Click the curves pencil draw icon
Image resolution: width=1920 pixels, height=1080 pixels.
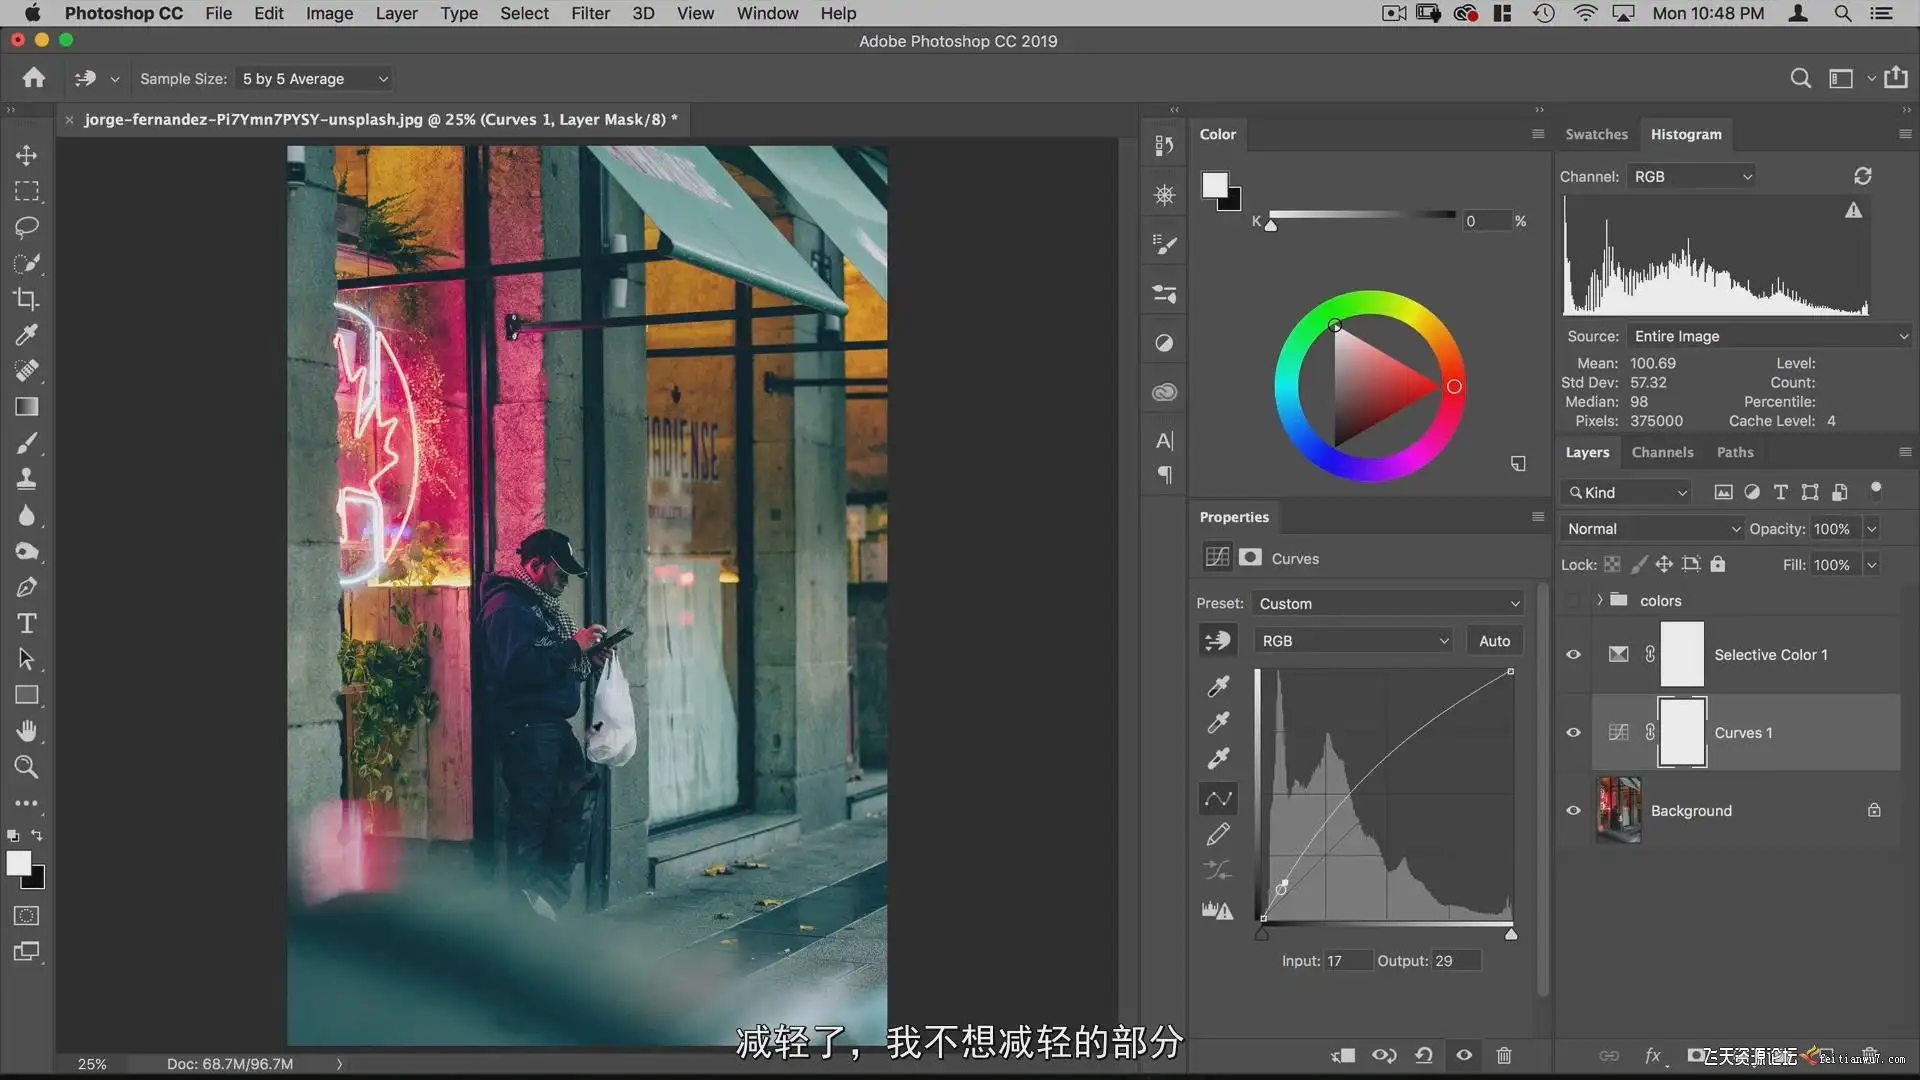(1218, 835)
